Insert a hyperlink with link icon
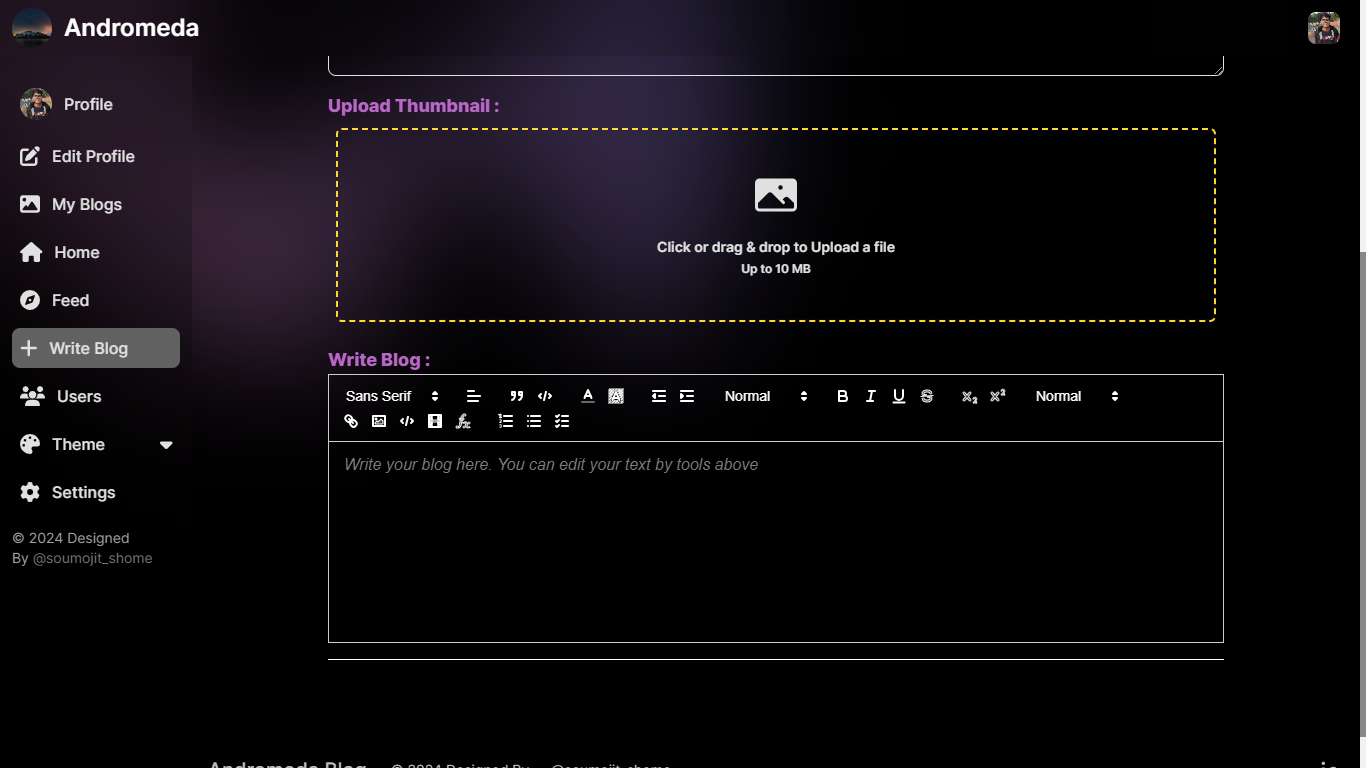 (351, 421)
